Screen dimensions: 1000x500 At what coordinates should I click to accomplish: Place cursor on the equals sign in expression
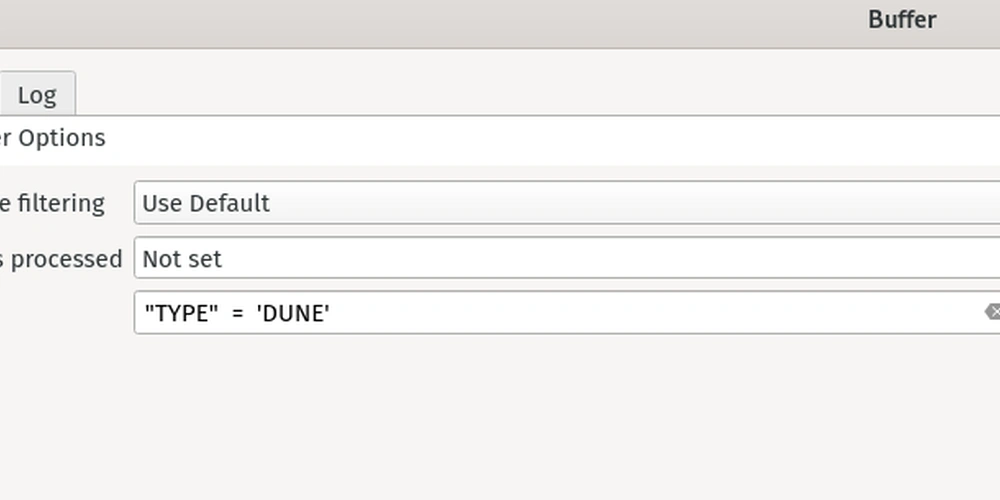[x=238, y=314]
